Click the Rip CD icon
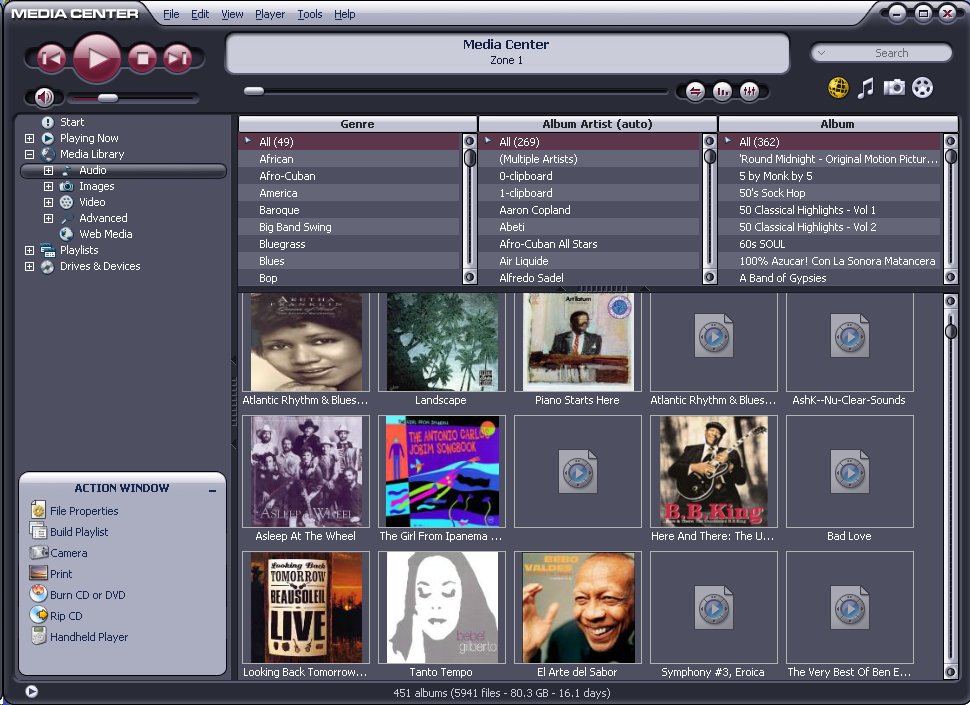Screen dimensions: 970x705 [x=39, y=615]
